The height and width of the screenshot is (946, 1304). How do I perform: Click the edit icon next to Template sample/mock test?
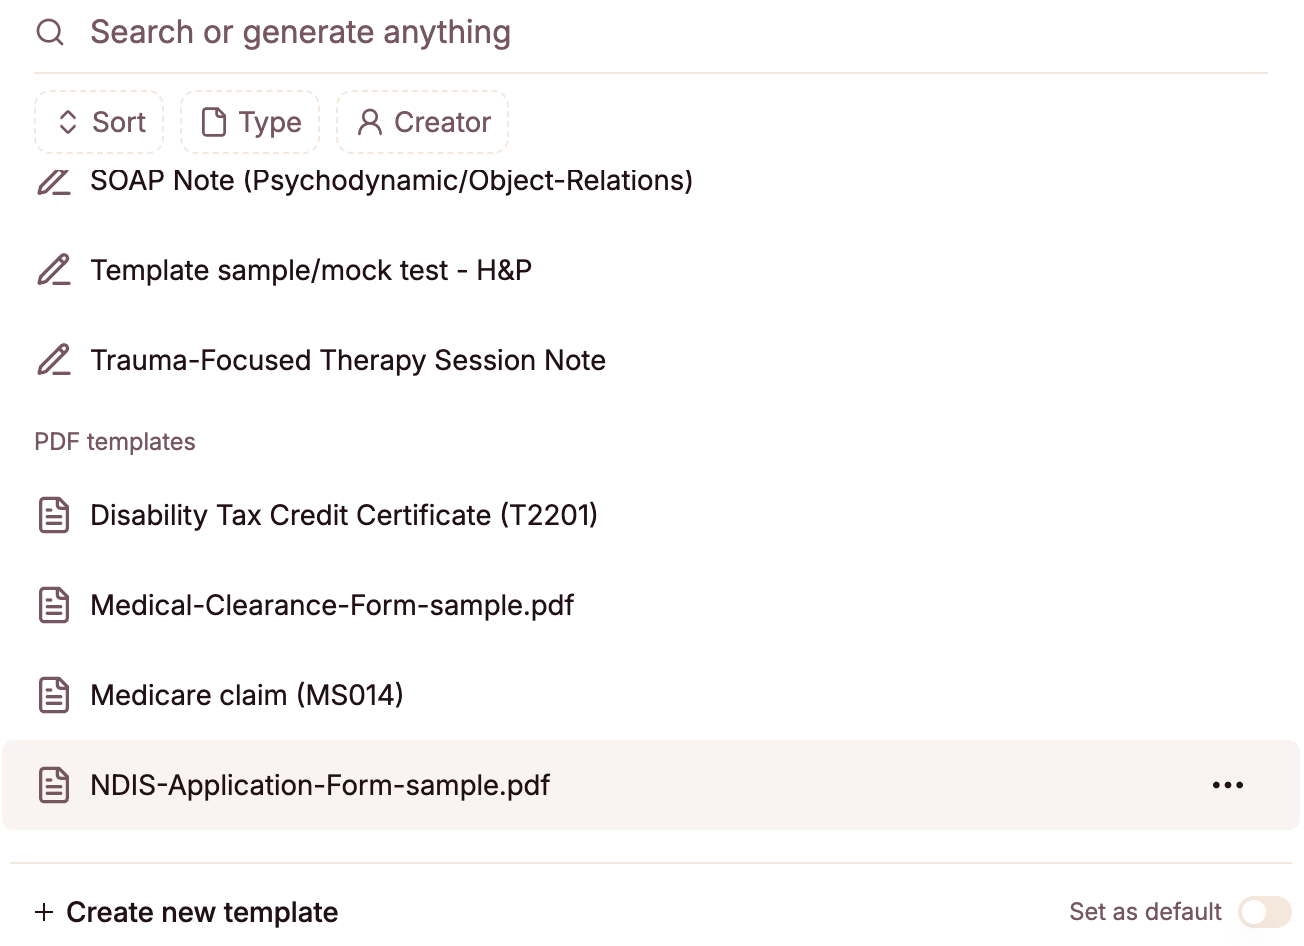click(x=53, y=269)
